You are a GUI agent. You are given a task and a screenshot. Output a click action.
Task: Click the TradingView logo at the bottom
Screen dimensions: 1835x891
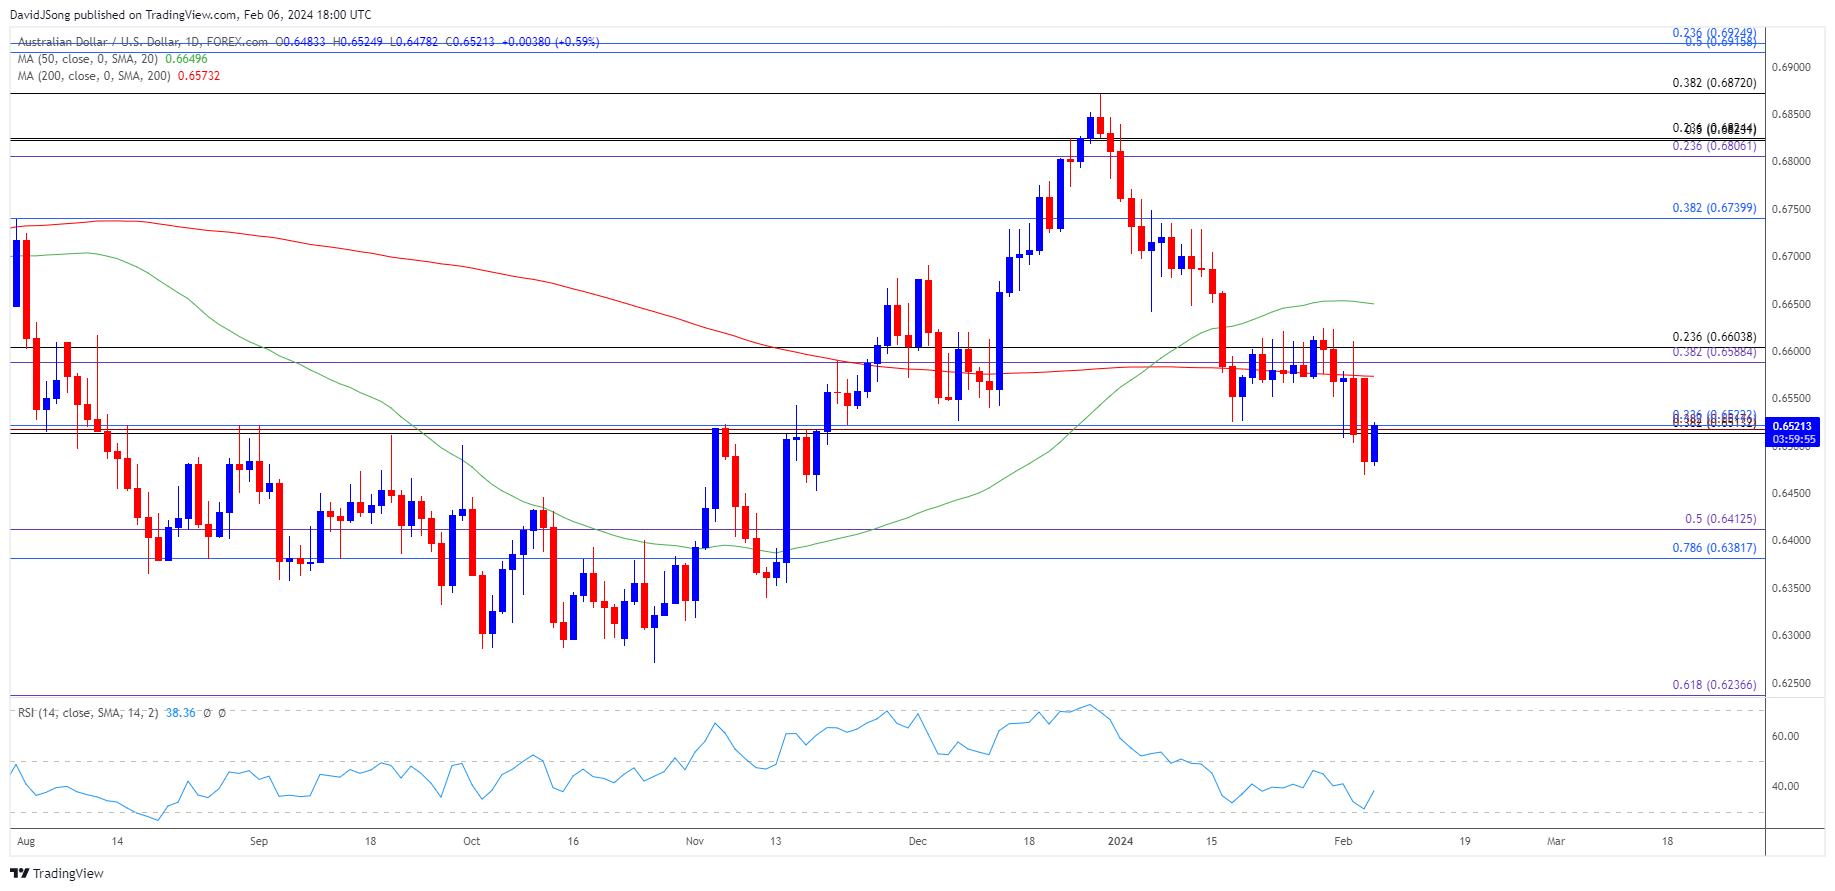point(57,873)
